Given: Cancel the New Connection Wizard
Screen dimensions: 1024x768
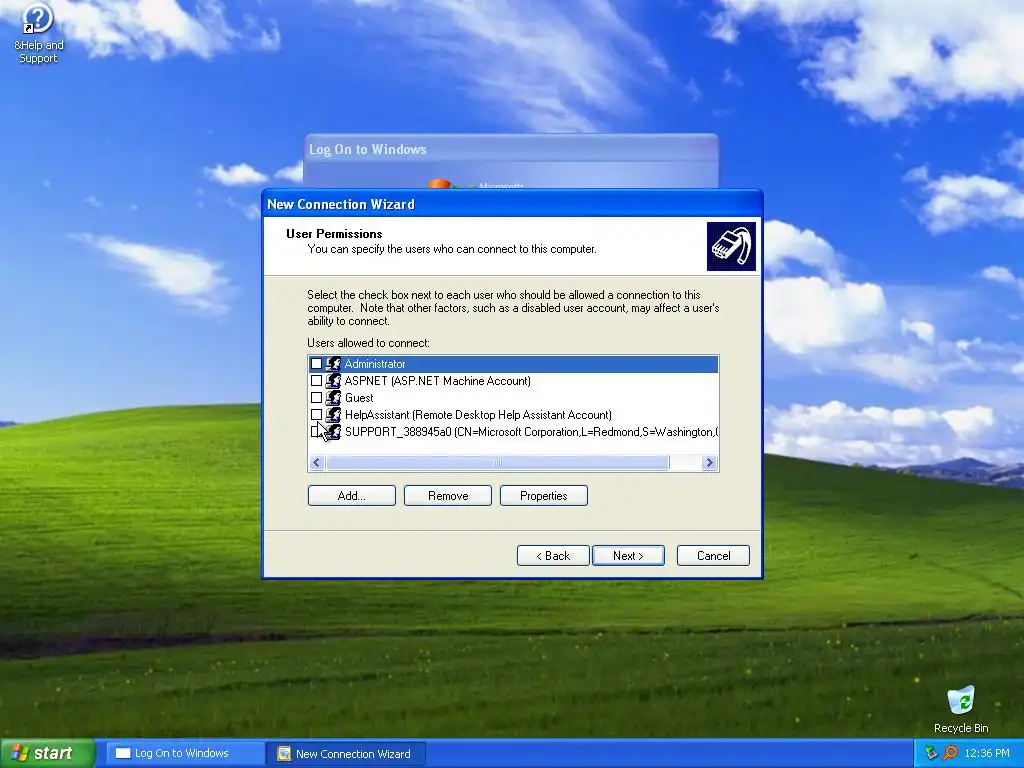Looking at the screenshot, I should click(x=713, y=556).
